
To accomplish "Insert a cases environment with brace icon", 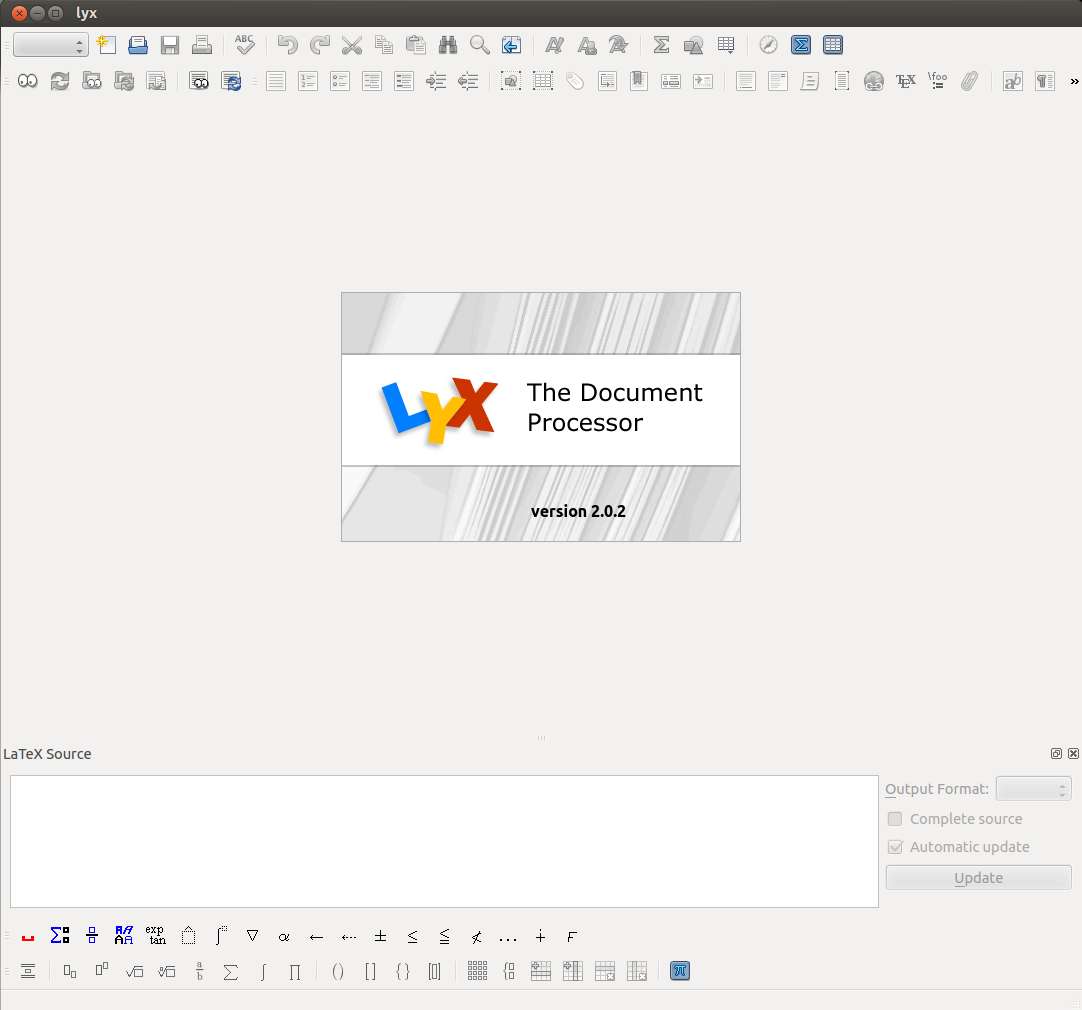I will click(x=509, y=971).
